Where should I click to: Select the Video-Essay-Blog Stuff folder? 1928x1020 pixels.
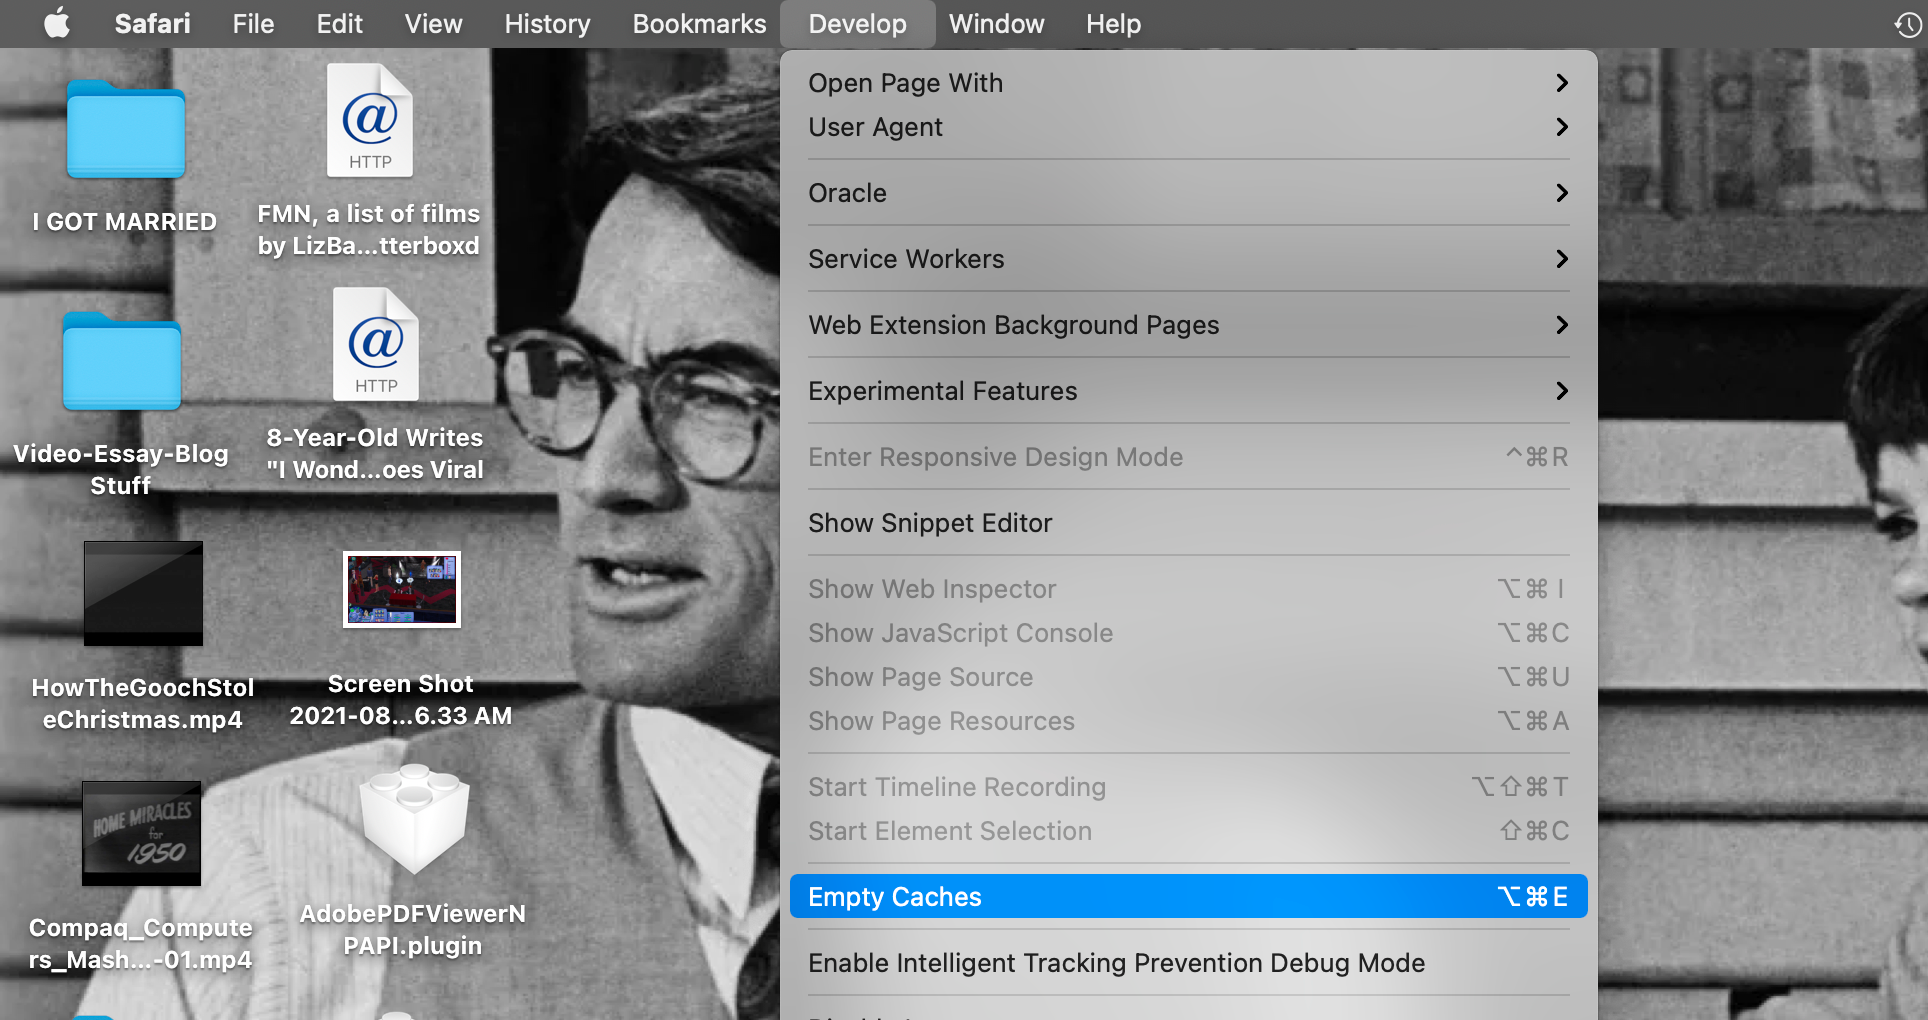pyautogui.click(x=122, y=362)
